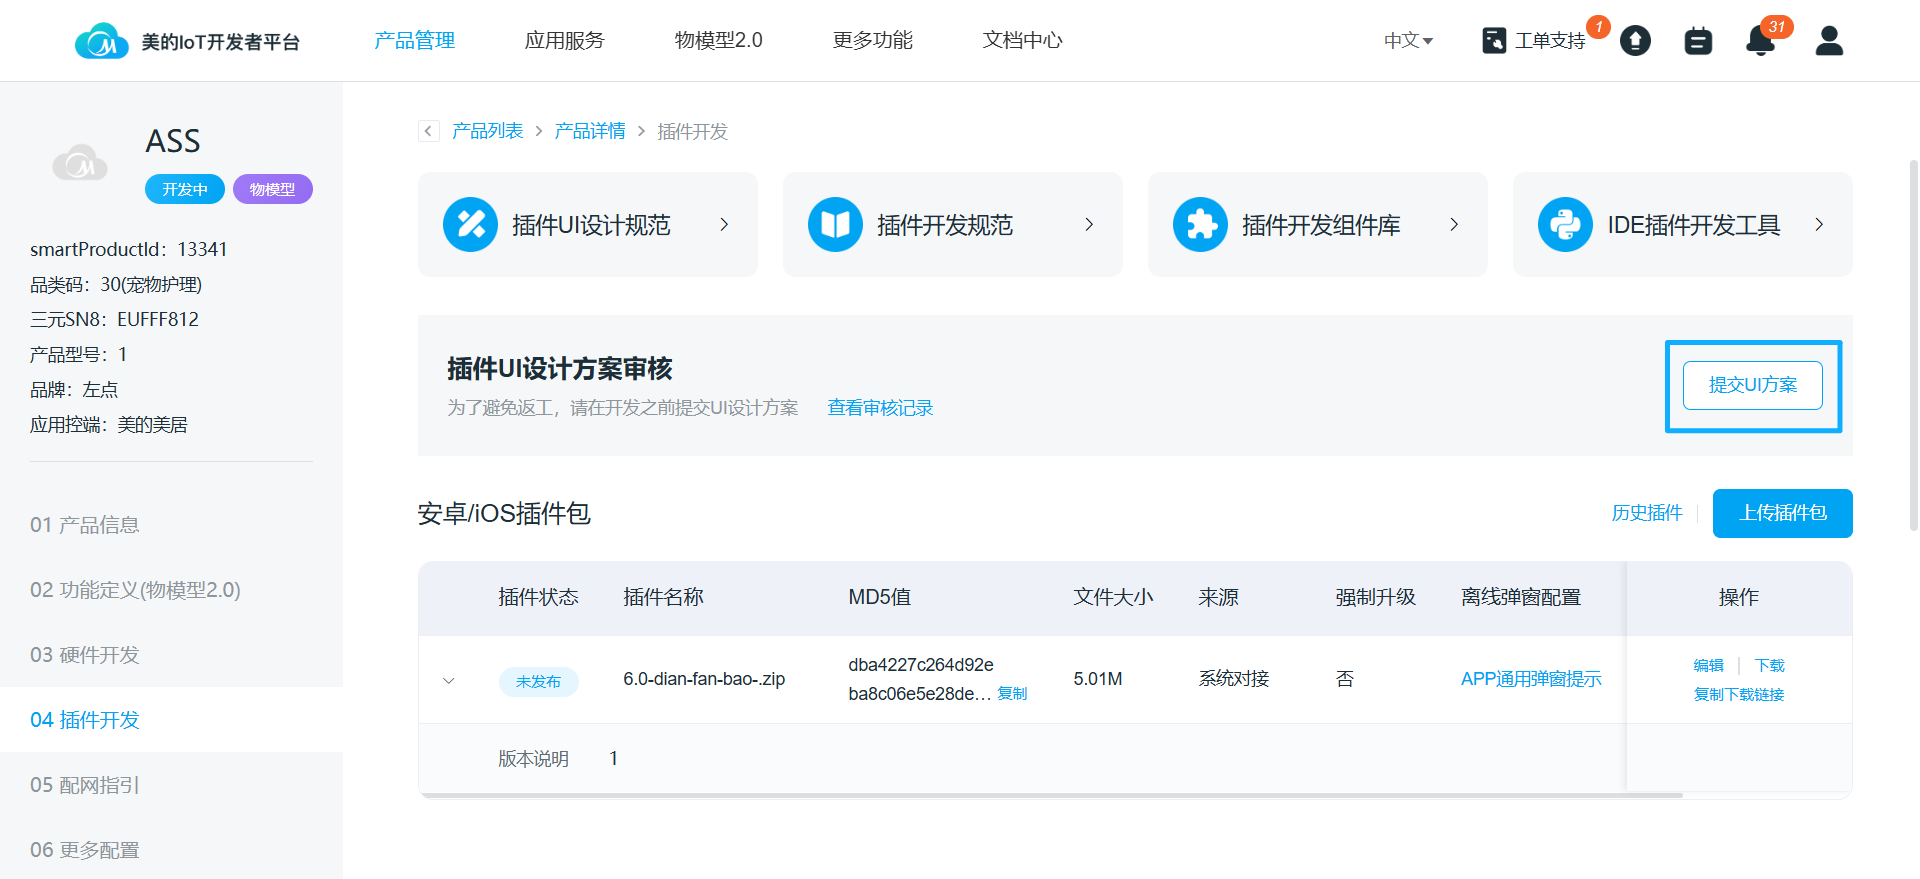The image size is (1920, 879).
Task: Open the calendar icon in header
Action: (1698, 41)
